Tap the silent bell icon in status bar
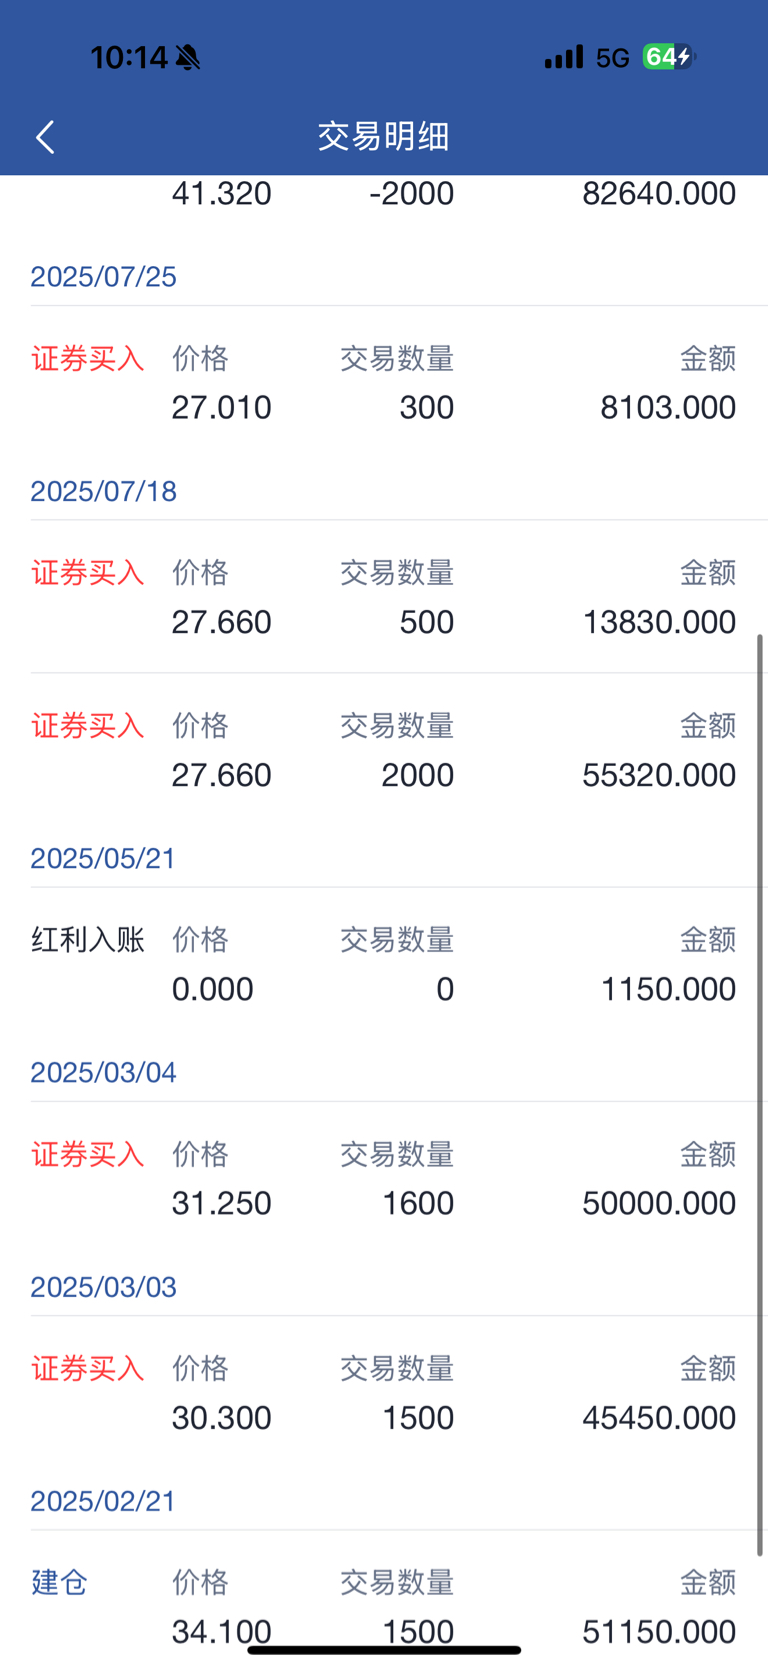 click(187, 58)
